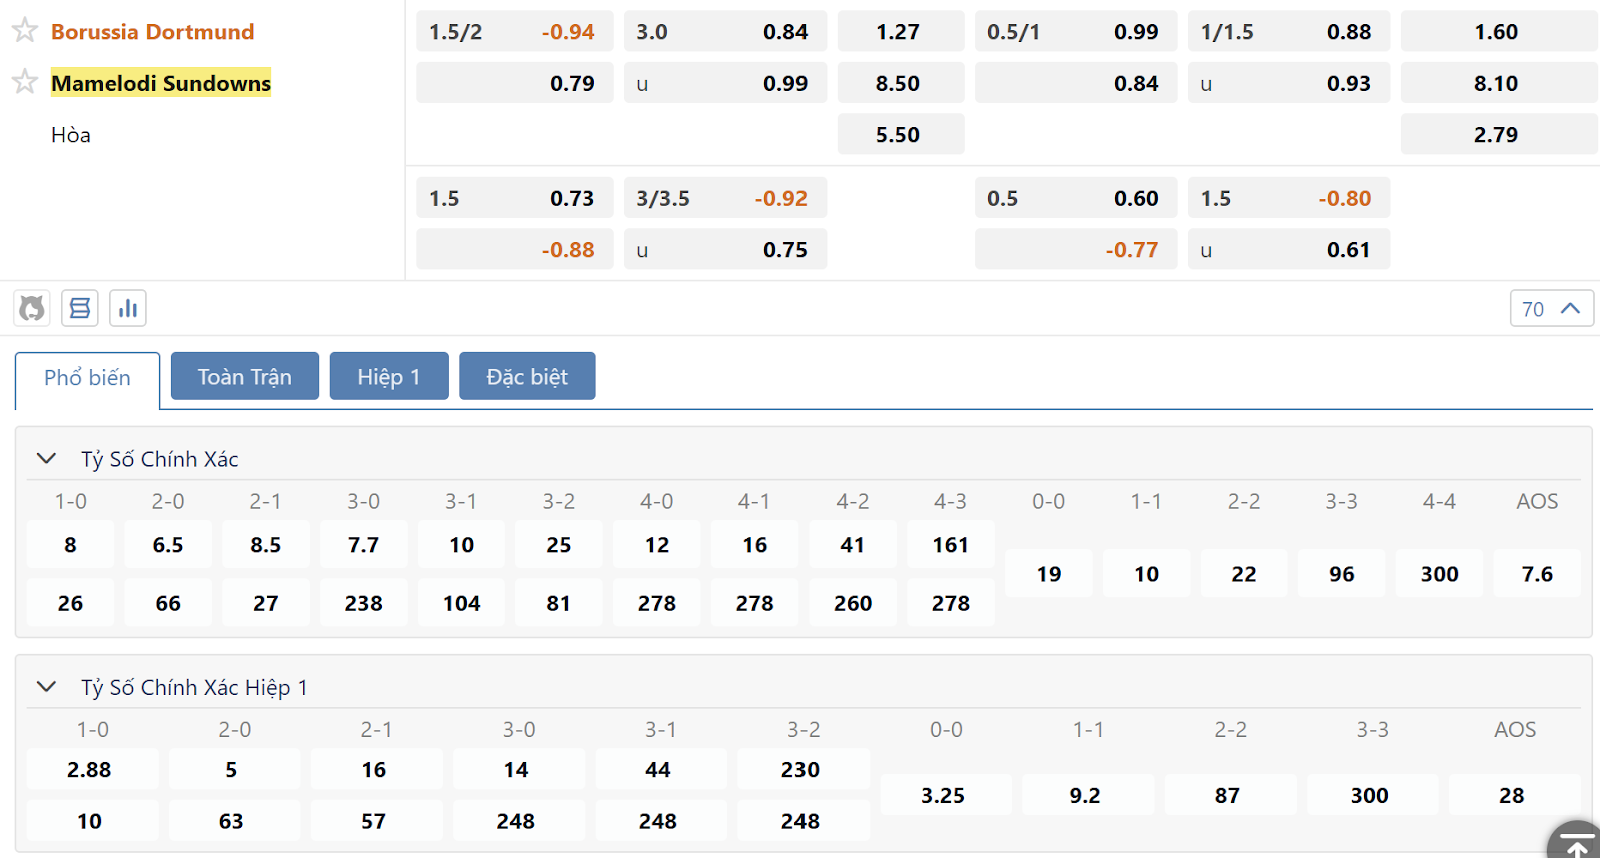Pick first half draw odds 2.79
Image resolution: width=1600 pixels, height=858 pixels.
point(1498,134)
